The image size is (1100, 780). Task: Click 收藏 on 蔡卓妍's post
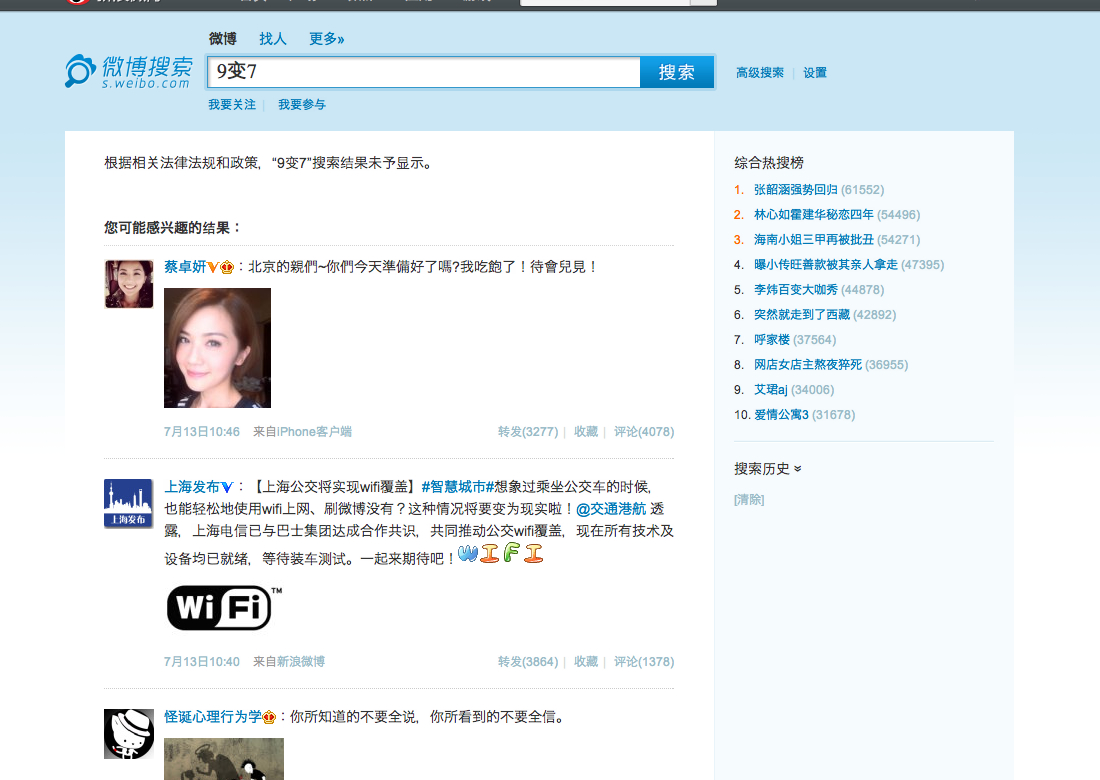click(x=586, y=431)
